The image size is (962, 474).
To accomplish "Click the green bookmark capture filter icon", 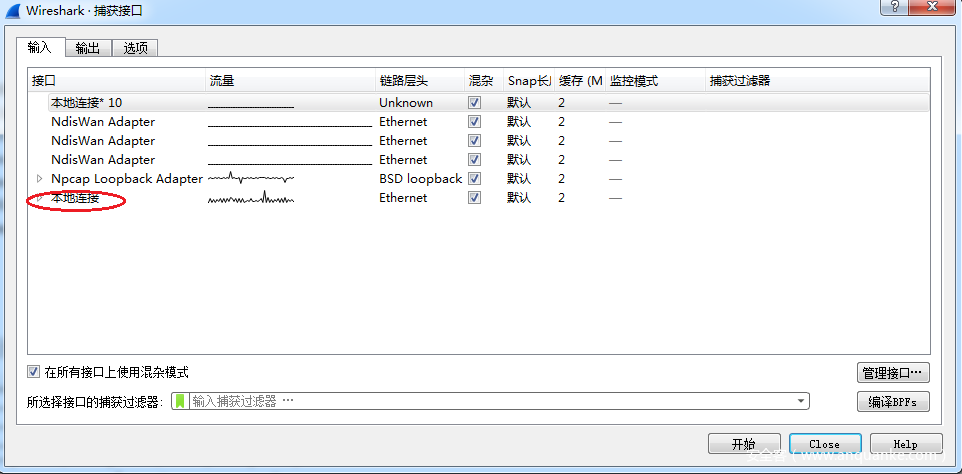I will pyautogui.click(x=180, y=401).
